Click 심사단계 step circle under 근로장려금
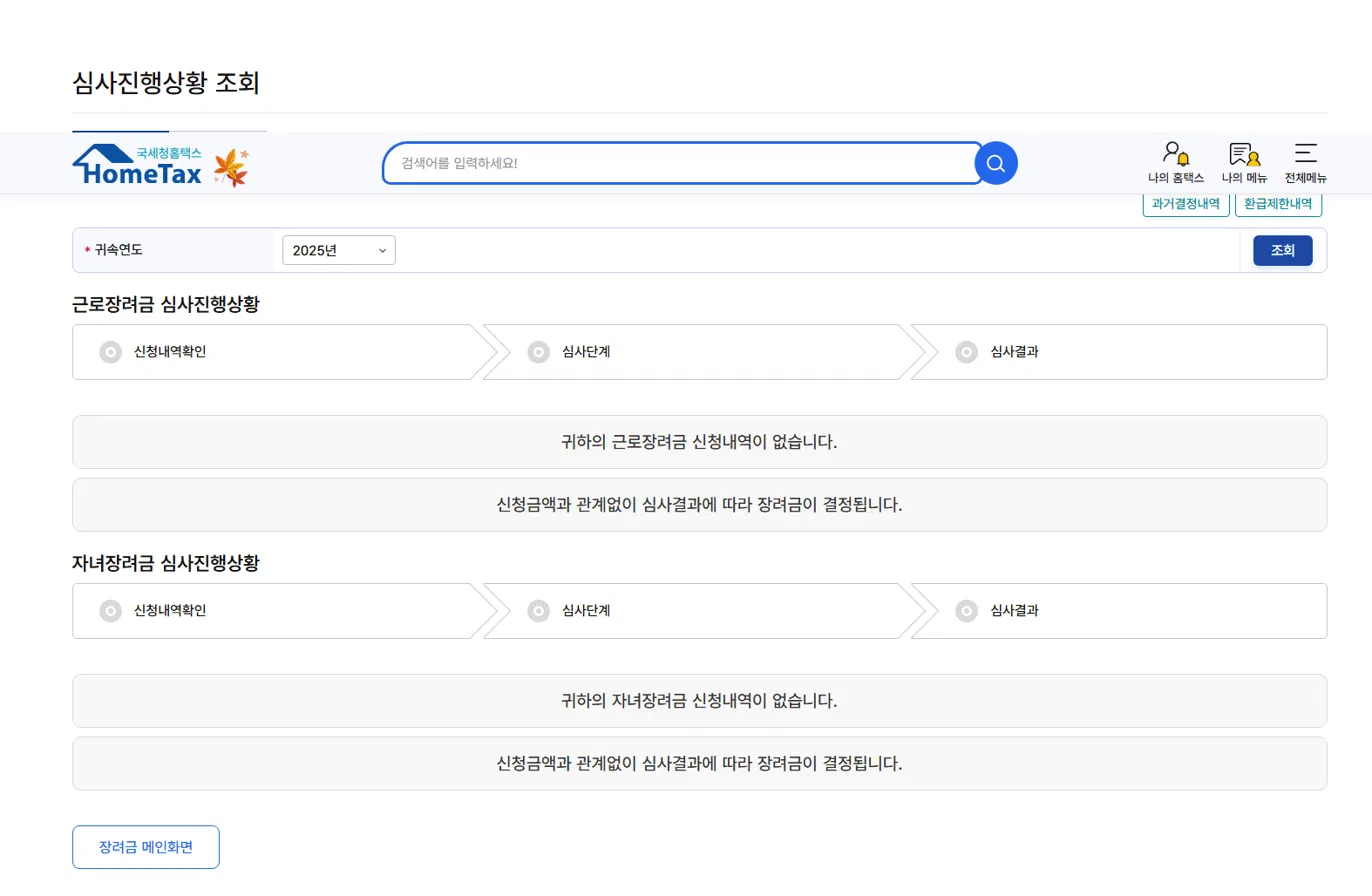This screenshot has width=1372, height=896. (x=538, y=352)
